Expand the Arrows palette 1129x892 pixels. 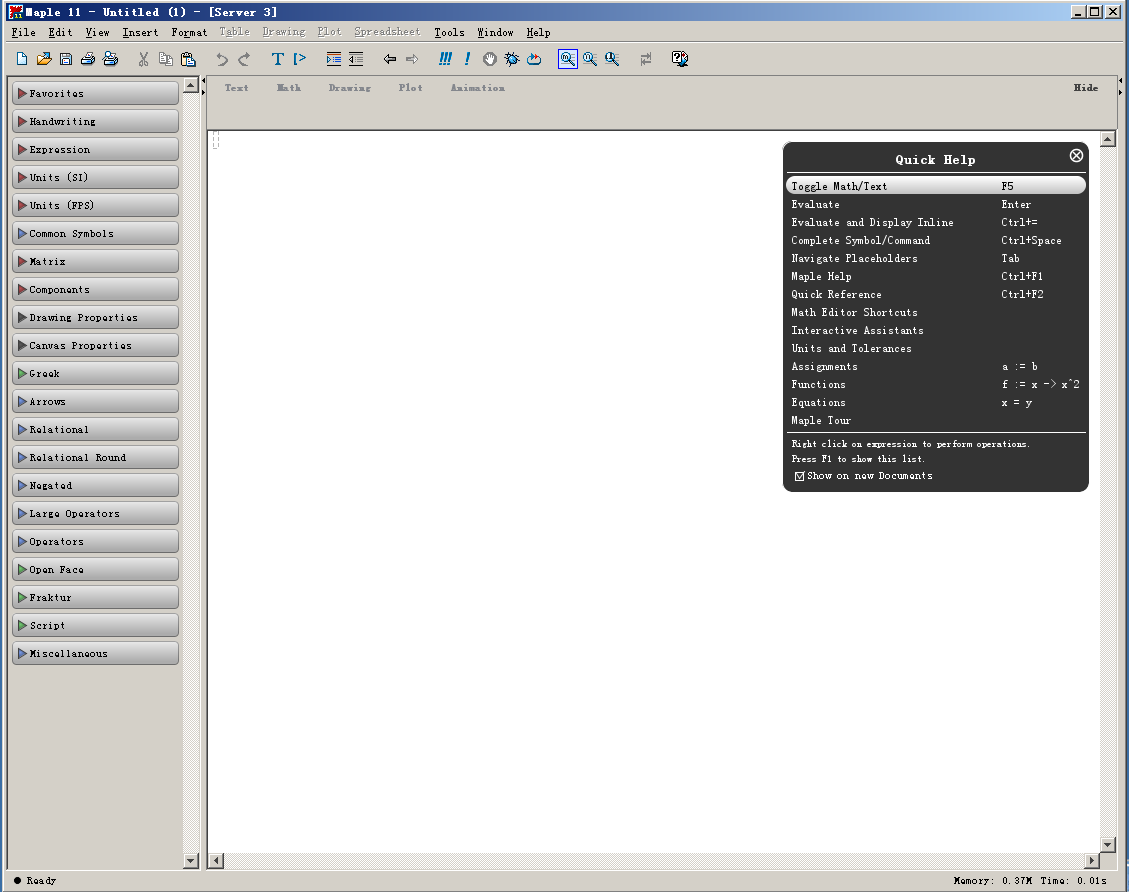point(95,402)
